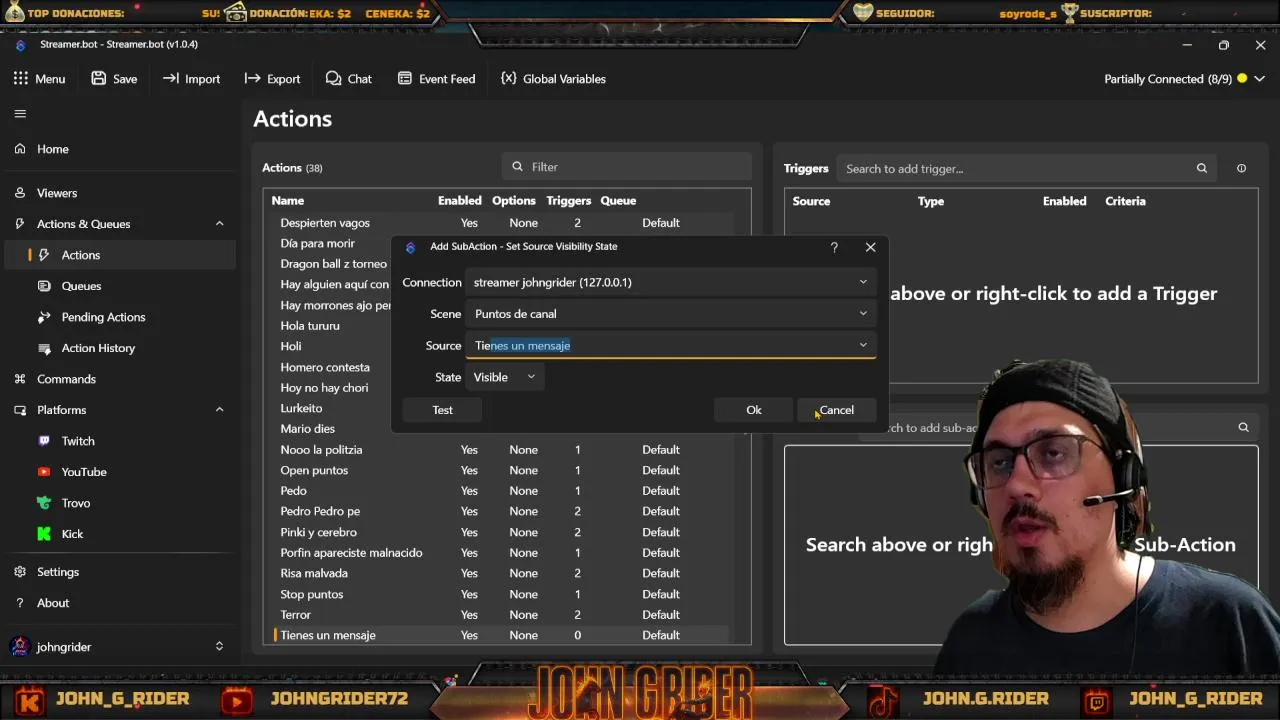Open Commands in the sidebar
This screenshot has width=1280, height=720.
[118, 379]
